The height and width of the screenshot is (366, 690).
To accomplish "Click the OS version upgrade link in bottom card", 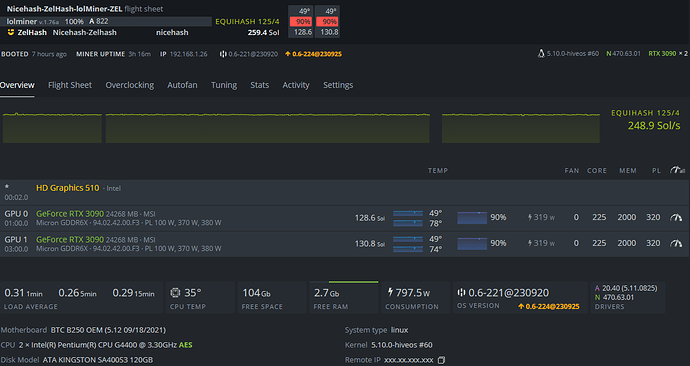I will pyautogui.click(x=549, y=306).
